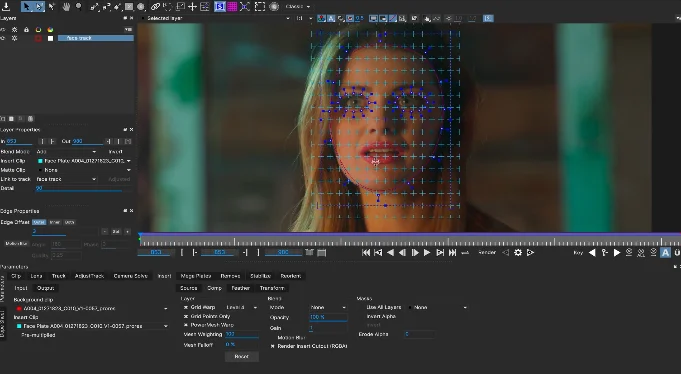Click the key-shaped keyframe icon

pyautogui.click(x=604, y=252)
